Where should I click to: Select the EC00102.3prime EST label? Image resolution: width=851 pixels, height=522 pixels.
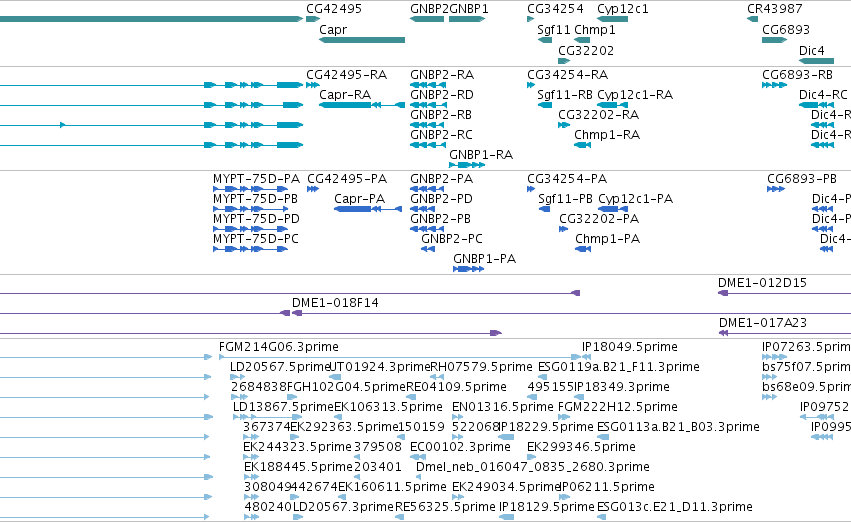[460, 447]
